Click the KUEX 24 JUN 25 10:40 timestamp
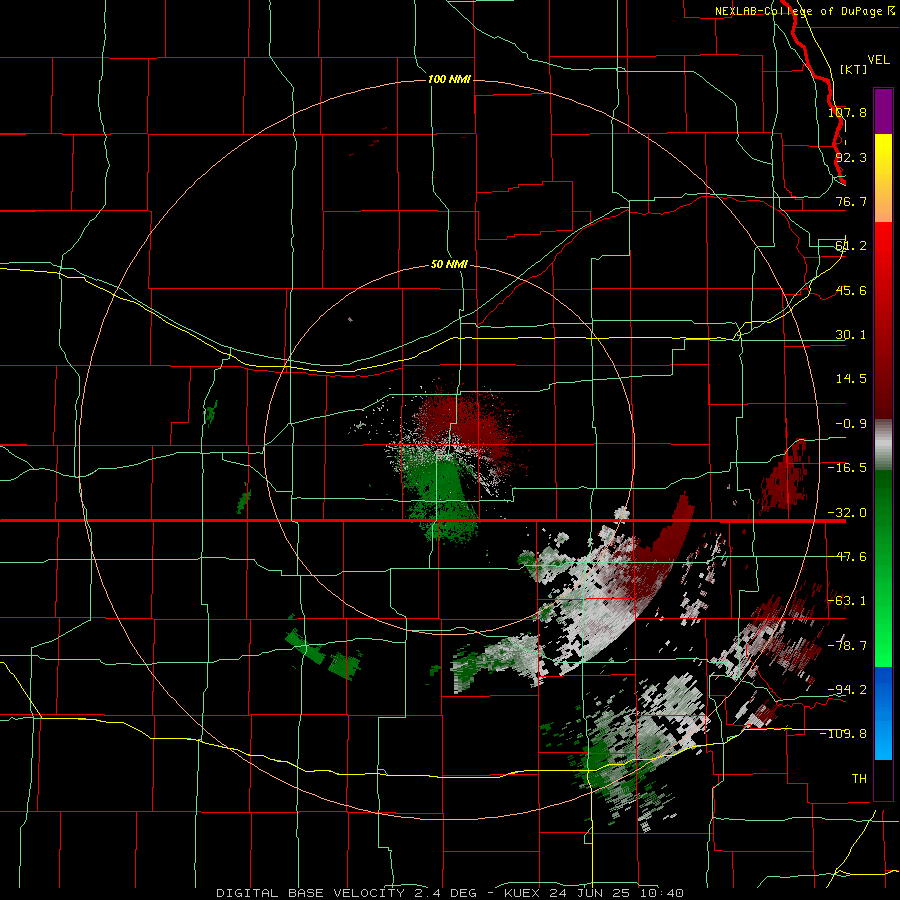The image size is (900, 900). 593,893
